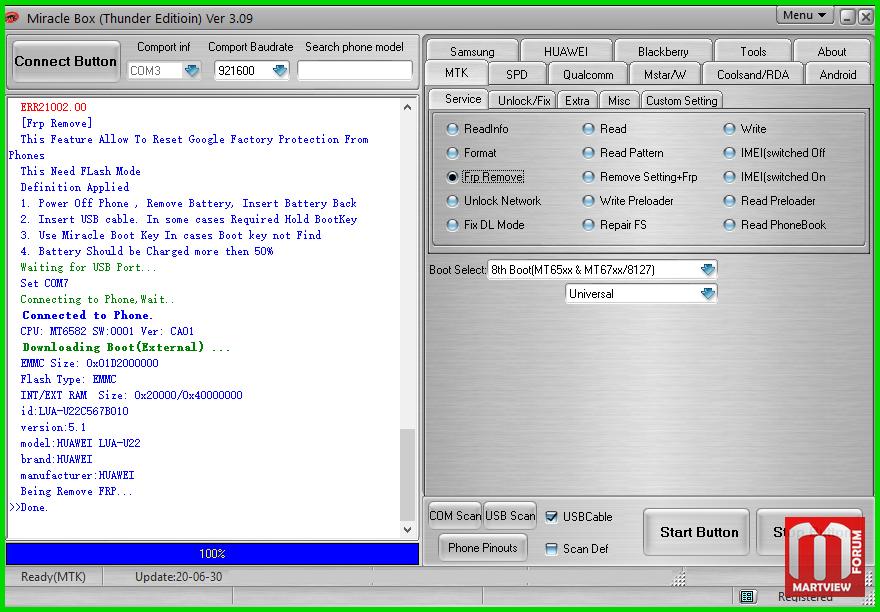The height and width of the screenshot is (612, 880).
Task: Click the 'Being Remove FRP...' log line
Action: coord(77,491)
